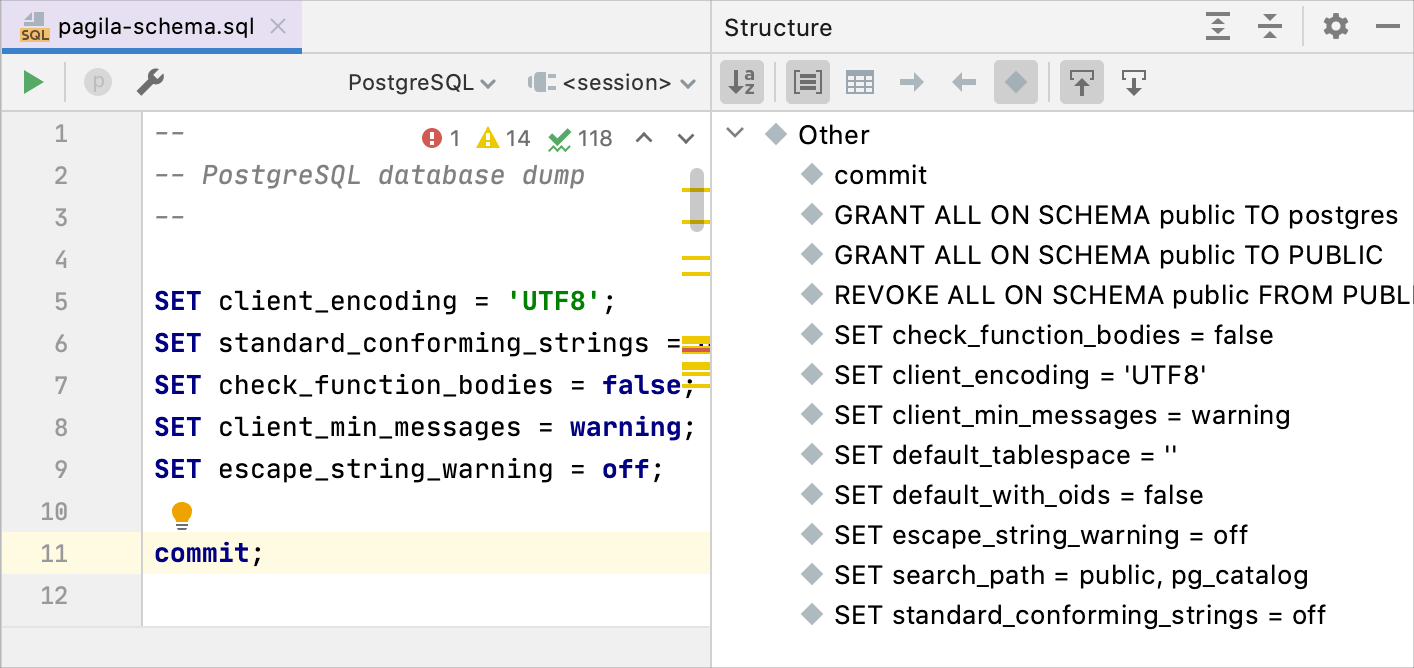Viewport: 1414px width, 668px height.
Task: Run the SQL script with green play button
Action: [34, 82]
